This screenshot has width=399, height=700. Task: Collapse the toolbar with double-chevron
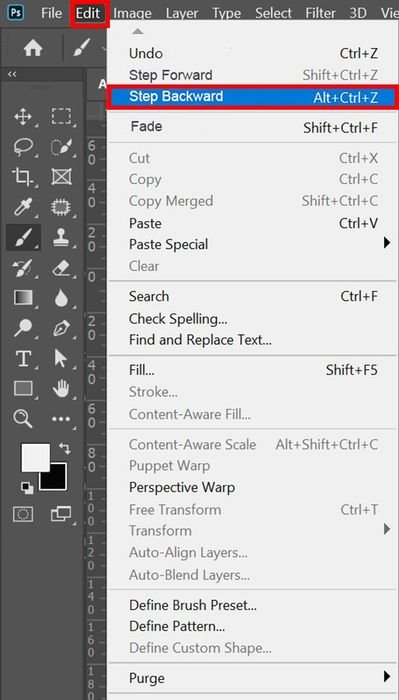click(x=12, y=74)
